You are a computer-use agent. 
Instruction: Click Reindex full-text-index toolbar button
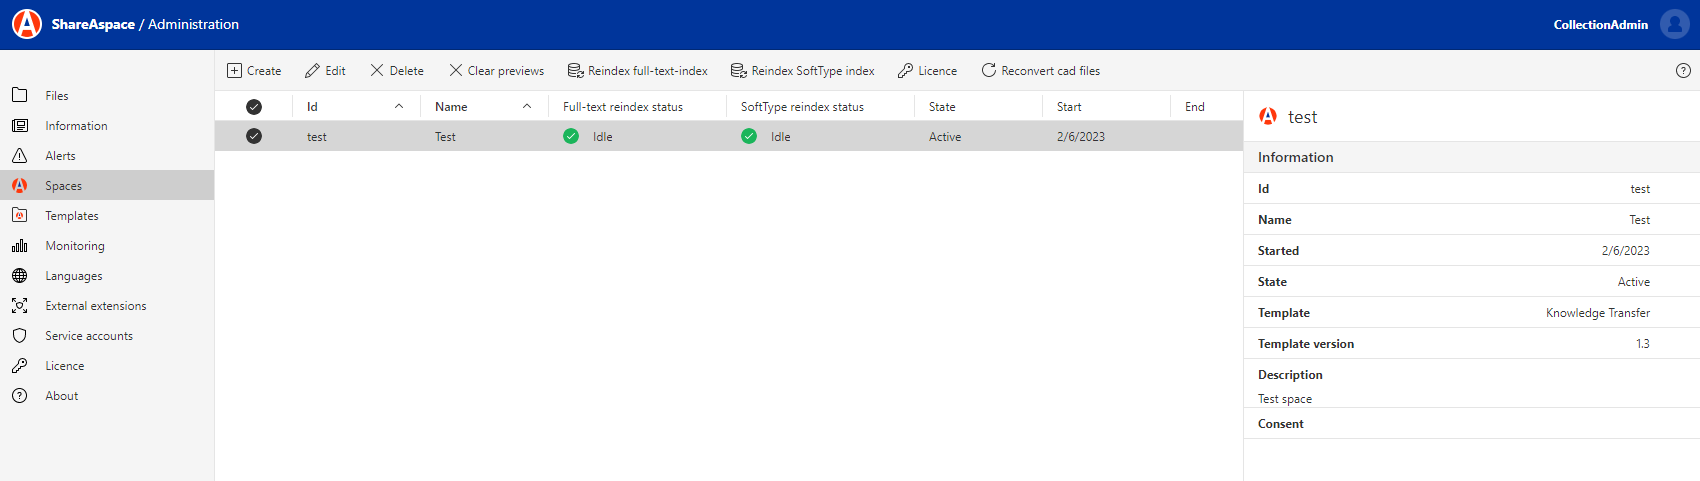(x=637, y=71)
